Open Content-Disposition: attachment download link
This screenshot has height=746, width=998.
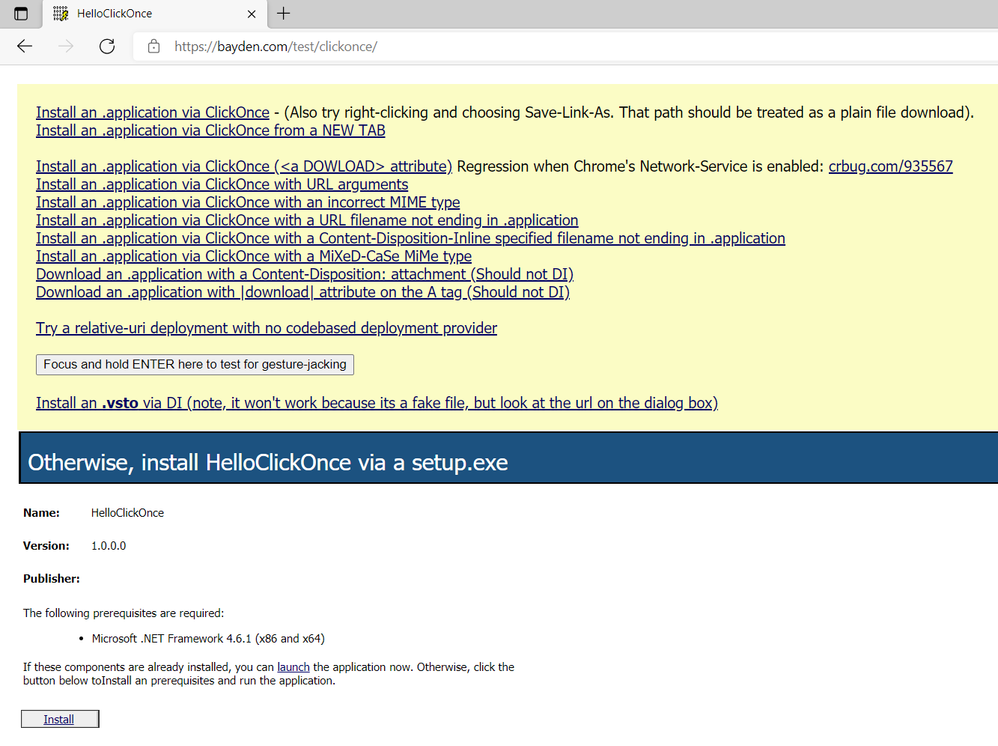tap(305, 274)
